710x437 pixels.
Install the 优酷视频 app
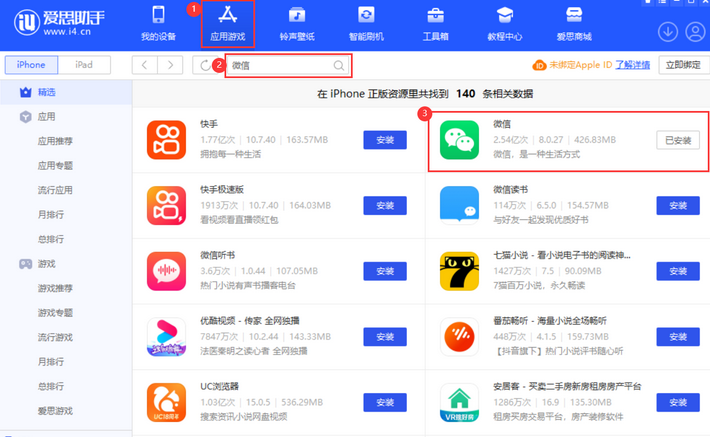385,337
